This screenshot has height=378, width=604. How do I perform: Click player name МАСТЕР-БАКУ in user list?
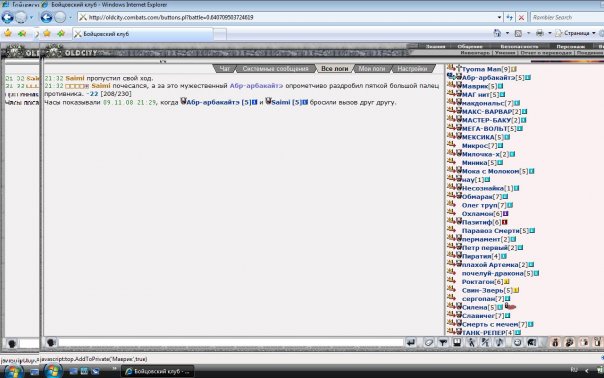coord(487,120)
